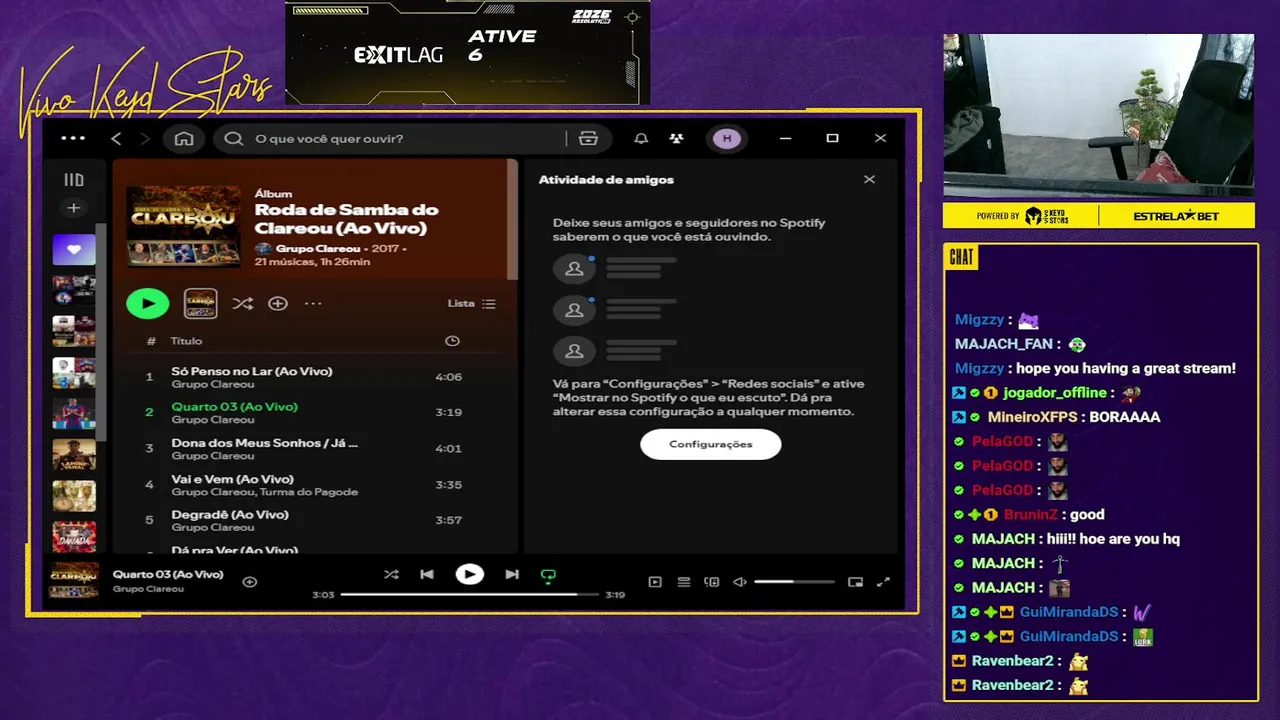This screenshot has width=1280, height=720.
Task: Open the 'Lista' view options dropdown
Action: pyautogui.click(x=471, y=303)
